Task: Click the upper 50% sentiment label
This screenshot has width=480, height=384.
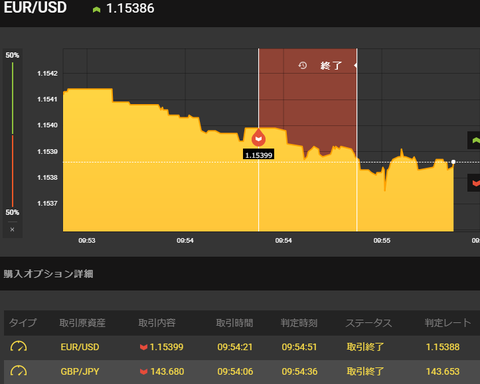Action: [12, 55]
